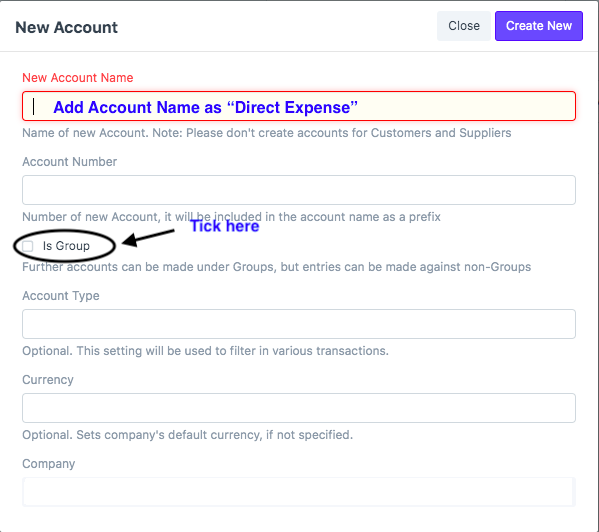Click the Account Number label

[x=70, y=162]
